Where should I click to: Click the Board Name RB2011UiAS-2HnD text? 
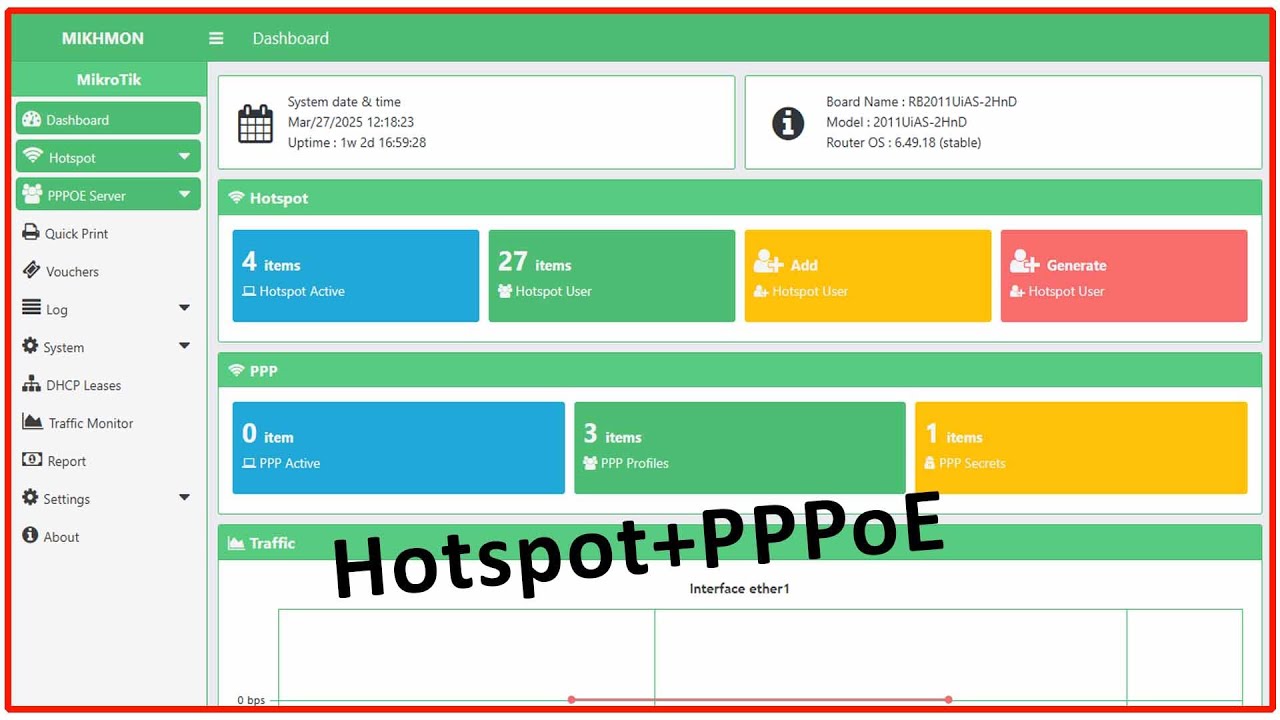pos(922,101)
